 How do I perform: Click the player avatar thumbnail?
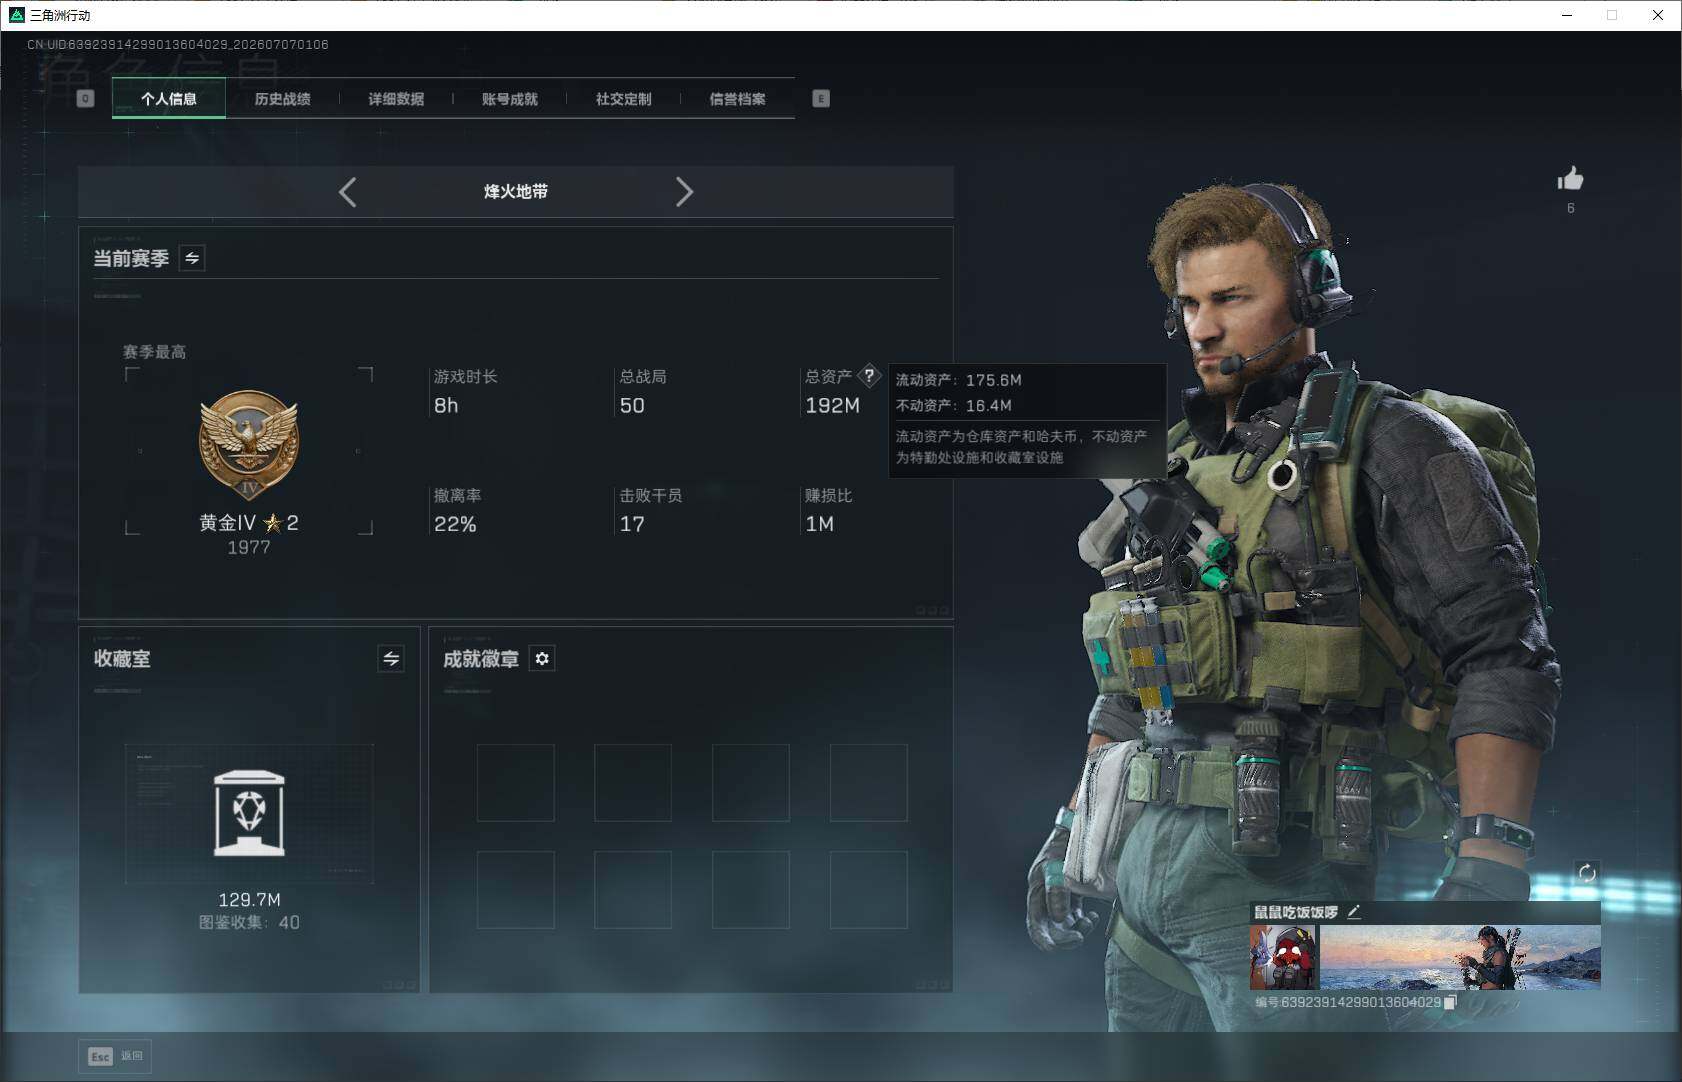point(1283,957)
